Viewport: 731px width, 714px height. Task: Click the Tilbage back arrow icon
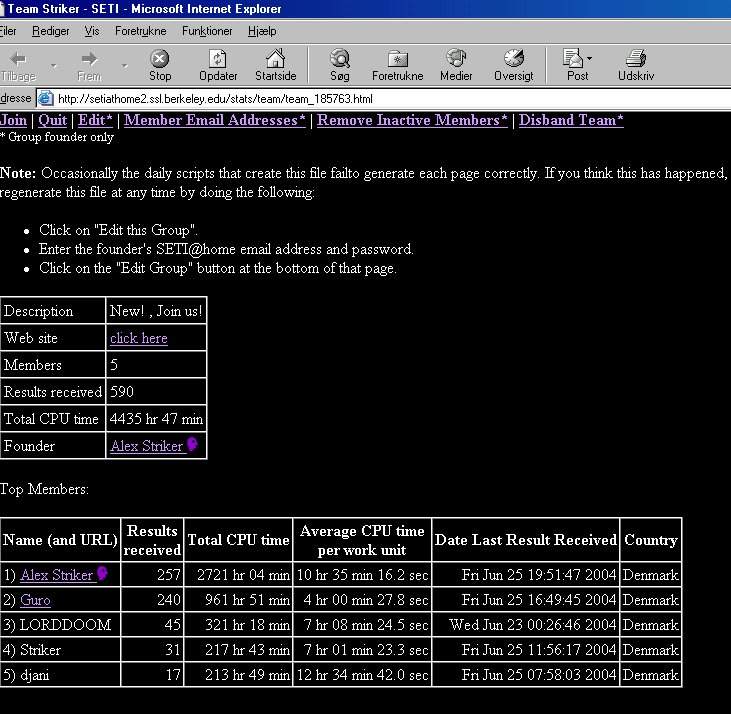click(19, 59)
